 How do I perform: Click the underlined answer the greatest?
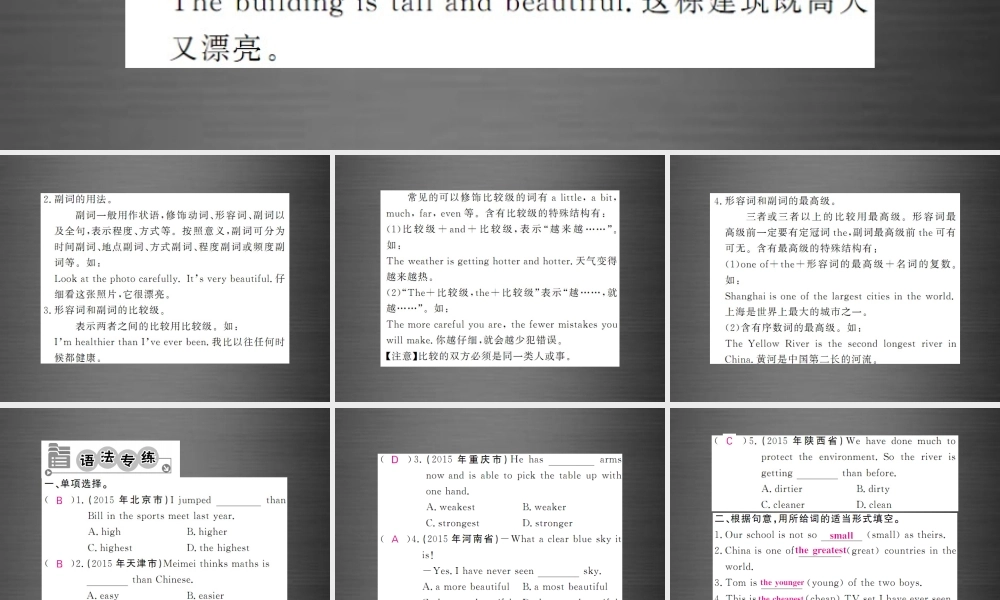(819, 550)
